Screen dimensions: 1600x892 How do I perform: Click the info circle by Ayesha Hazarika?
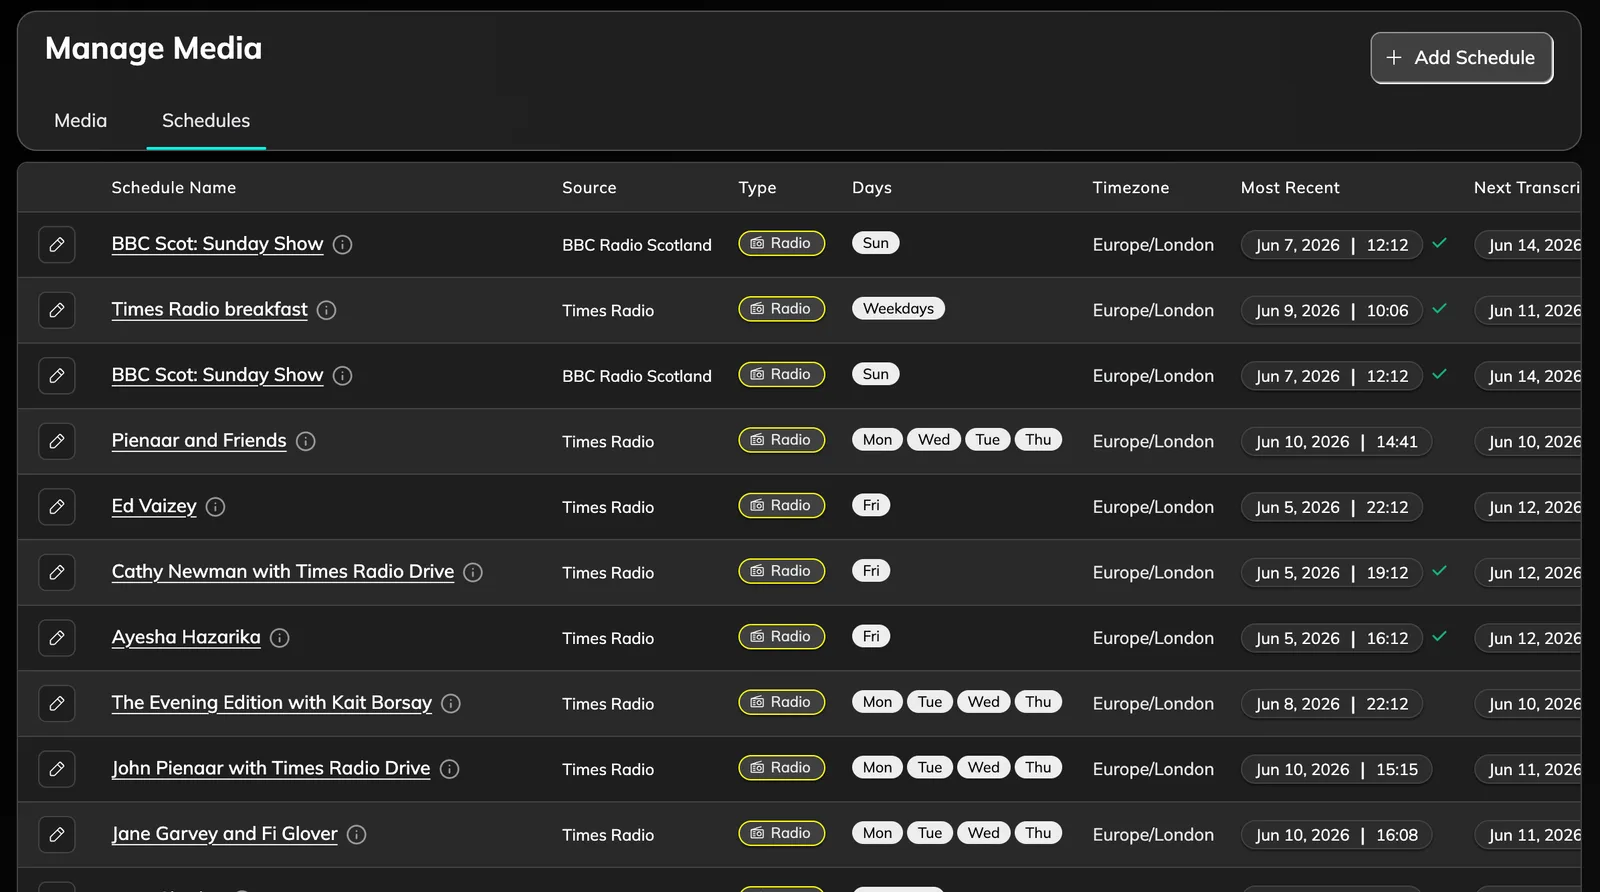(x=280, y=638)
